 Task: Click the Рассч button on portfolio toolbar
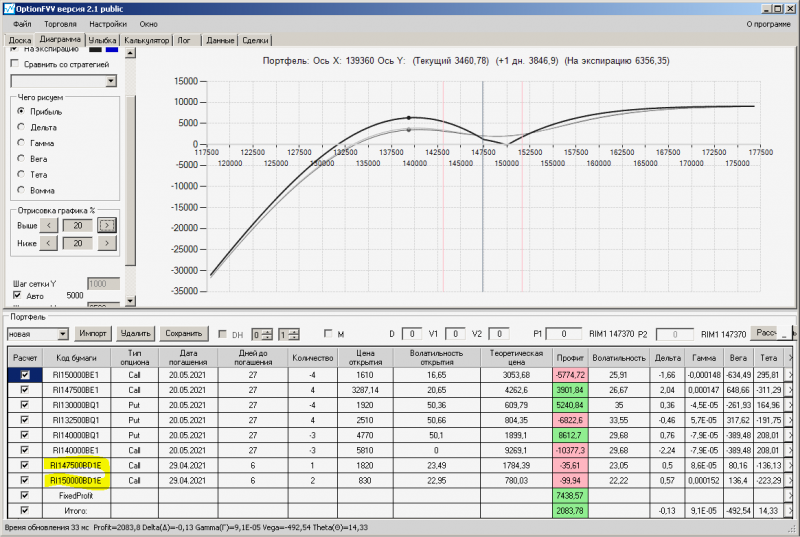pyautogui.click(x=766, y=333)
